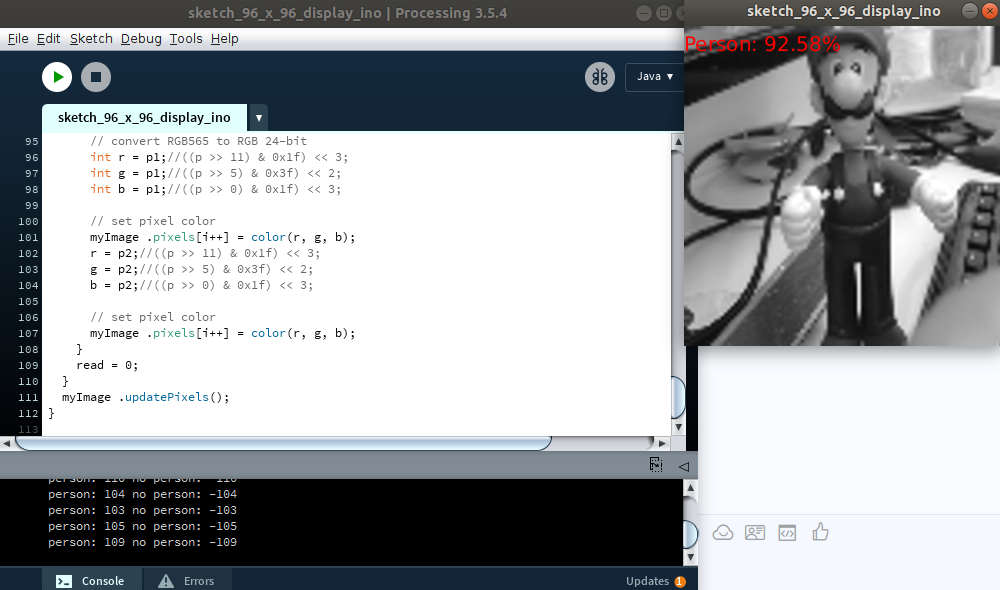This screenshot has height=590, width=1000.
Task: Click the '// convert RGB565 to RGB 24-bit' comment
Action: coord(198,141)
